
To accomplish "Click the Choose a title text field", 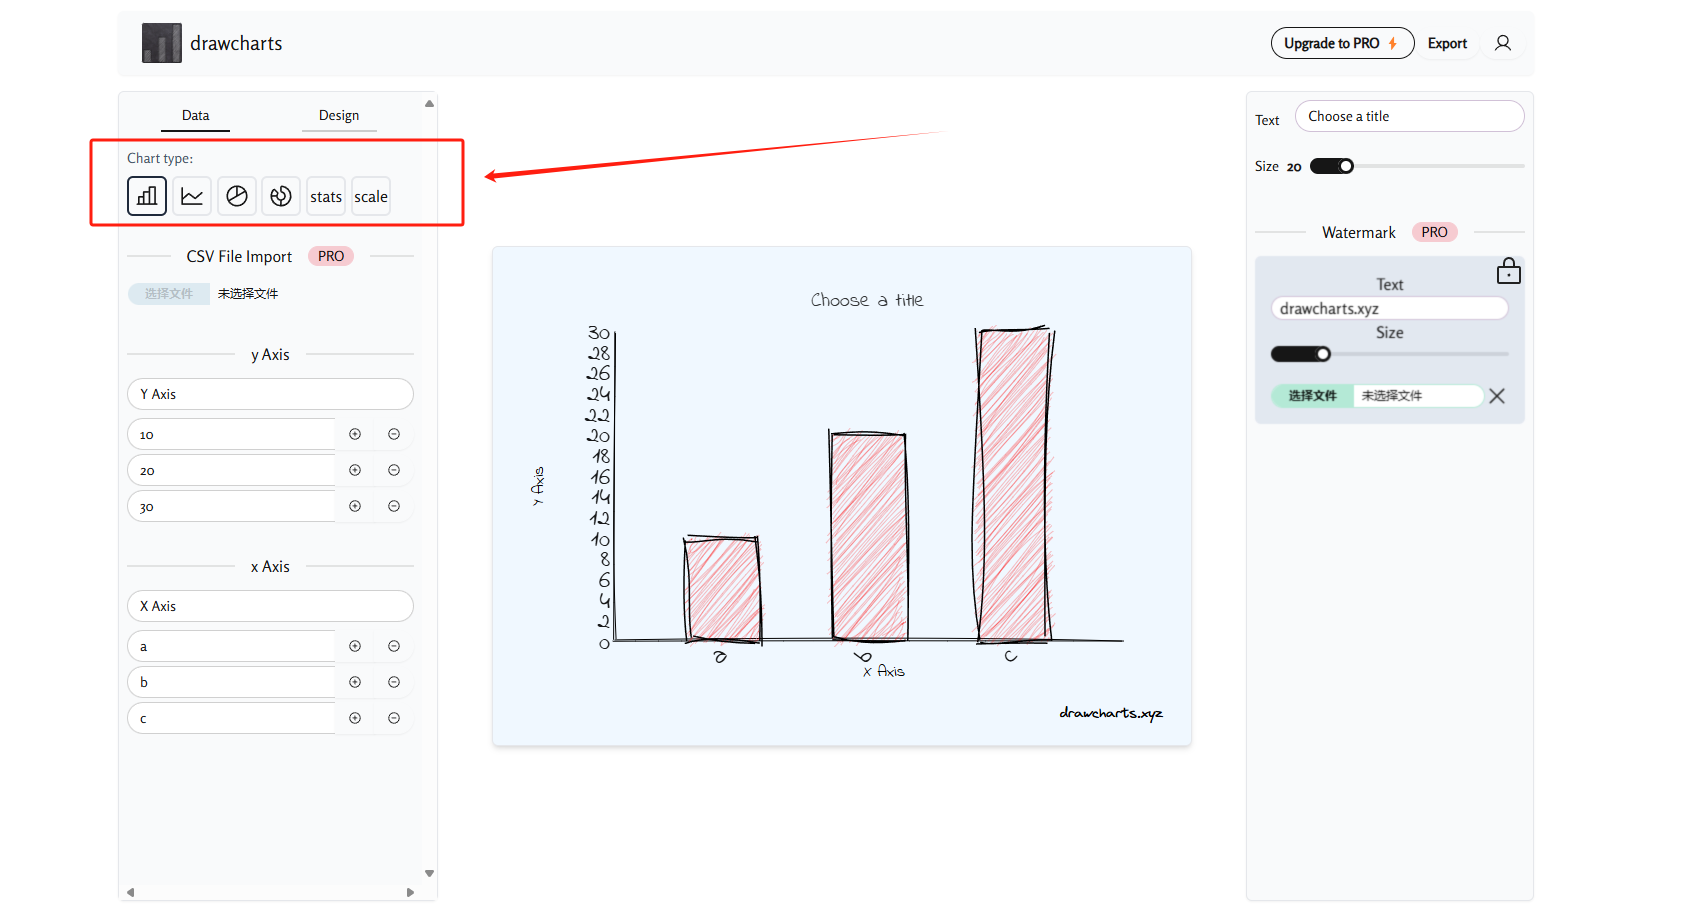I will tap(1409, 116).
